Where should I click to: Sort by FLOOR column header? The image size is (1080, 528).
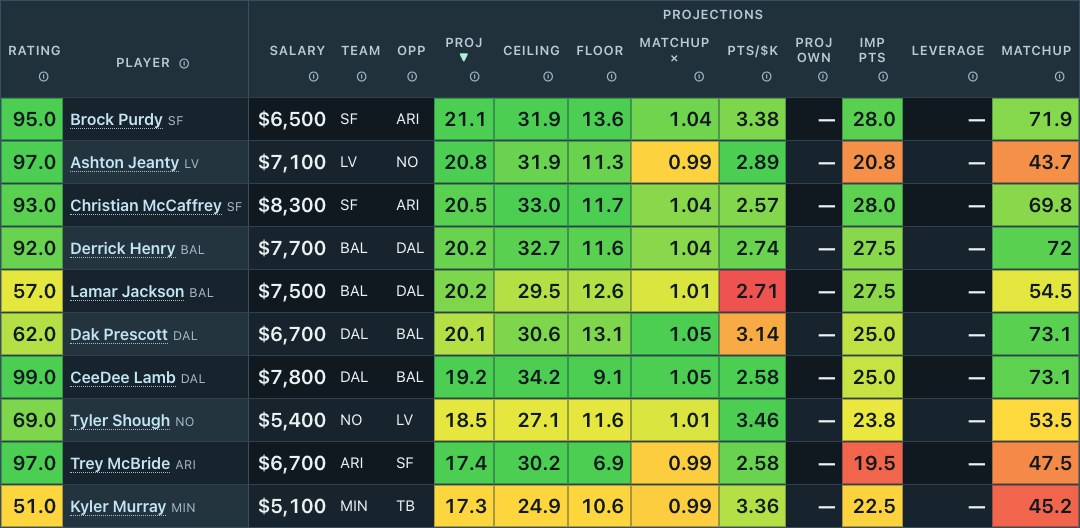(600, 50)
